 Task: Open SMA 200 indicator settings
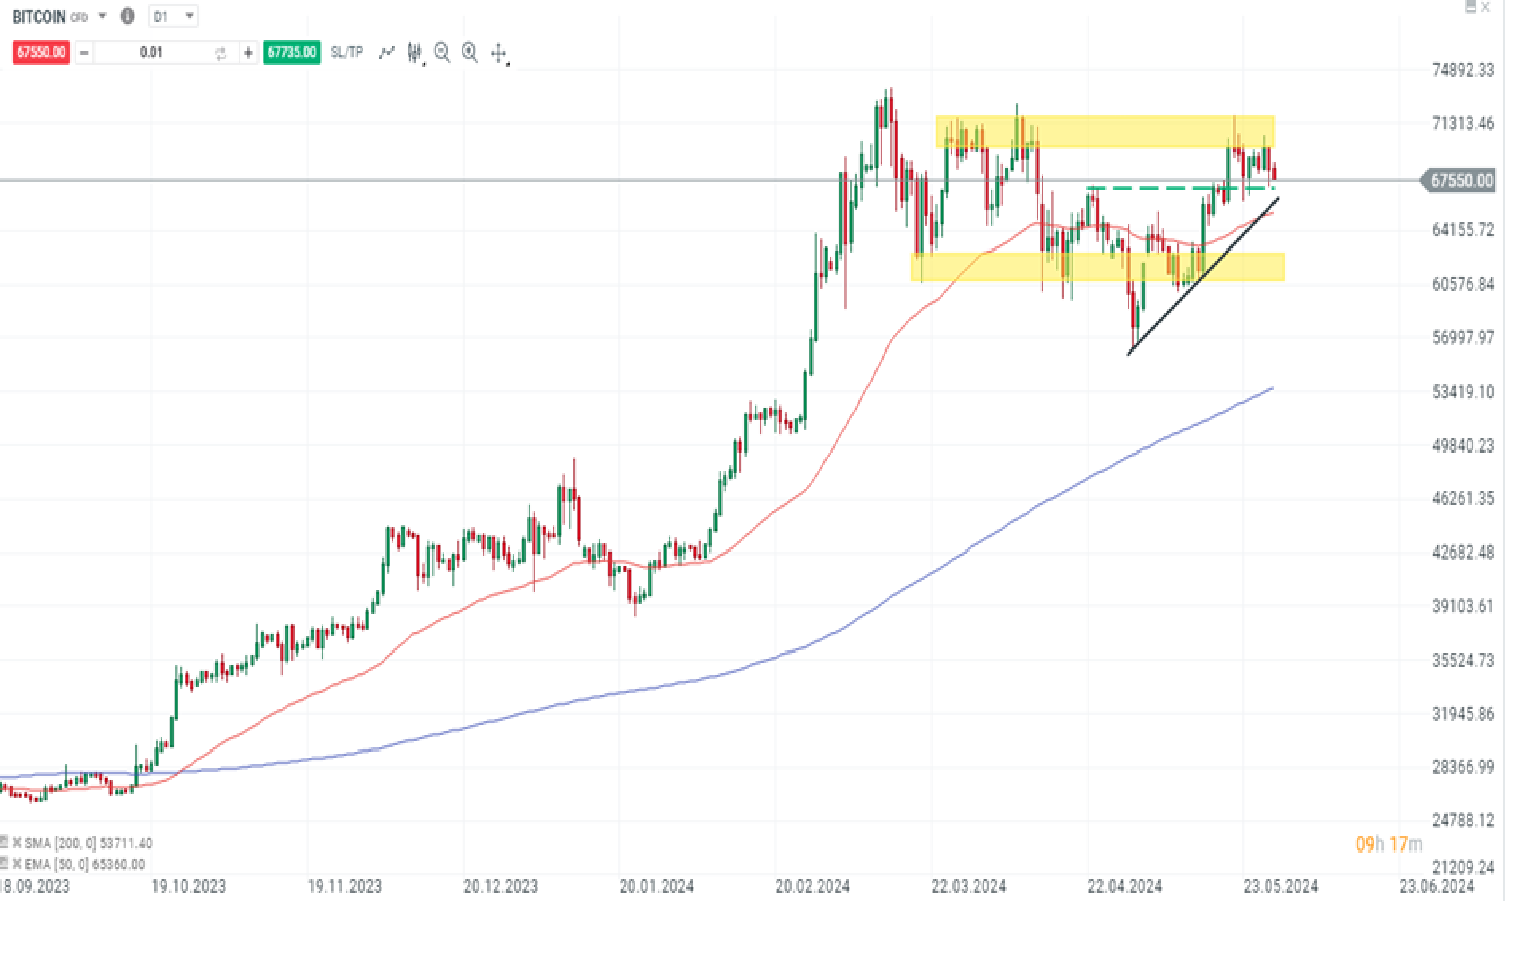click(x=4, y=843)
